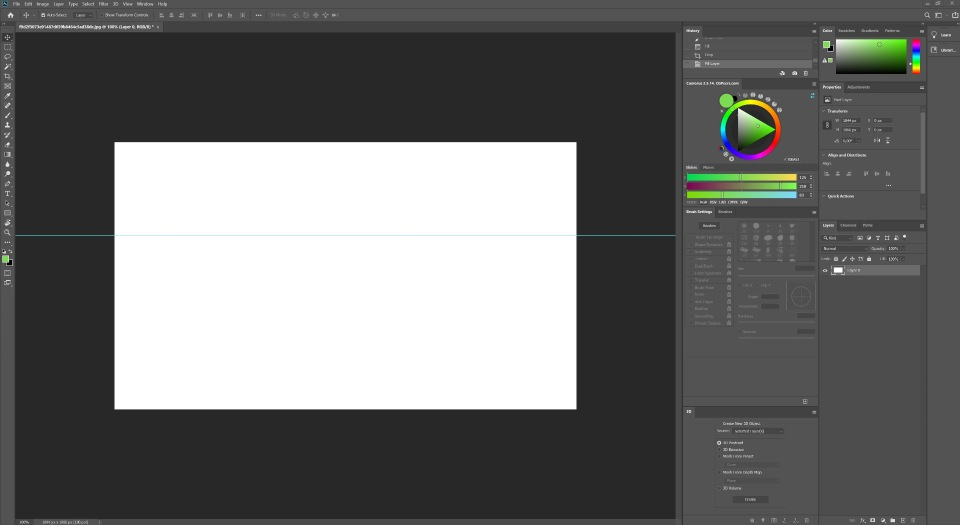
Task: Delete layer with Layers panel trash icon
Action: (x=913, y=521)
